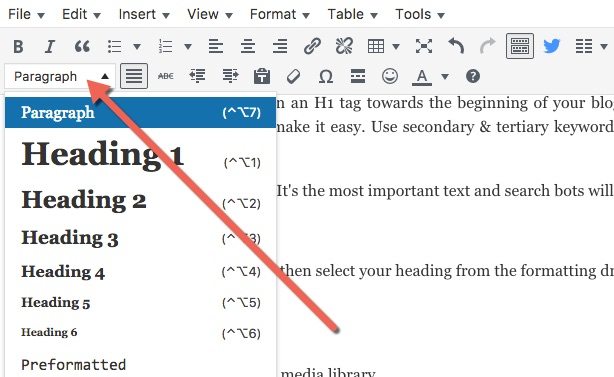Viewport: 614px width, 377px height.
Task: Open the View menu
Action: pos(210,14)
